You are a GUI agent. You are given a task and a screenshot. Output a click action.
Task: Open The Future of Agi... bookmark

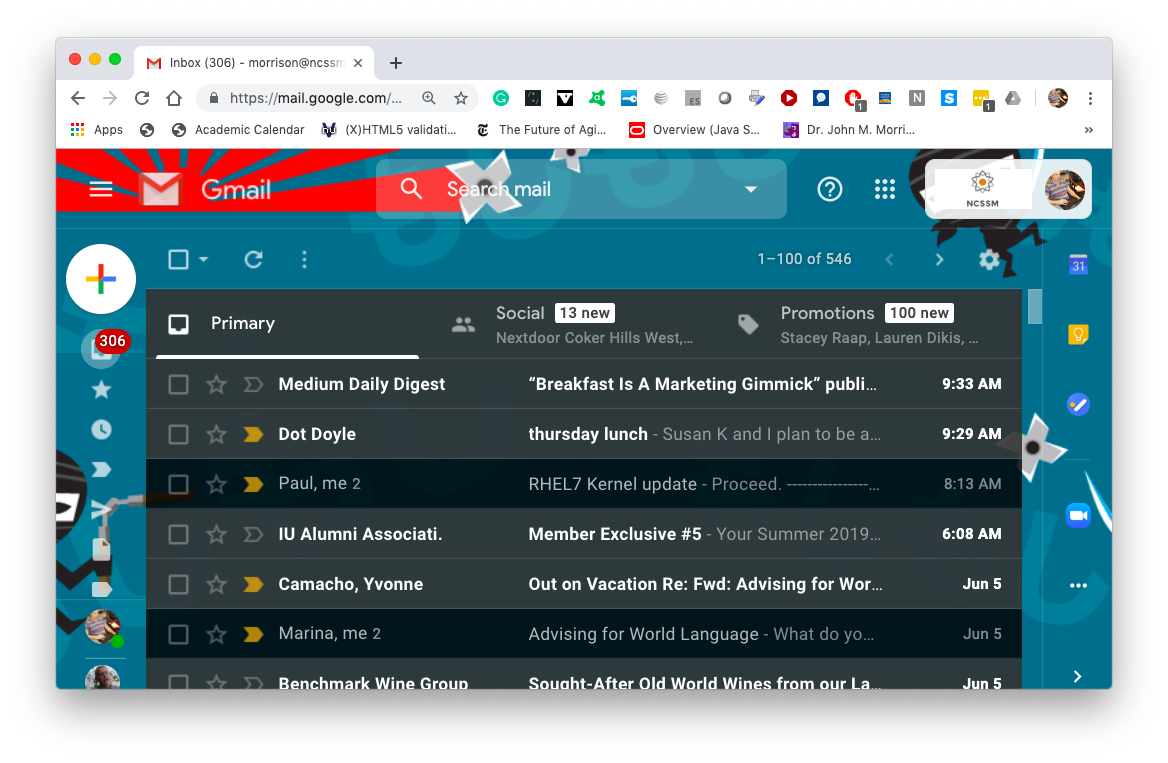click(x=542, y=130)
